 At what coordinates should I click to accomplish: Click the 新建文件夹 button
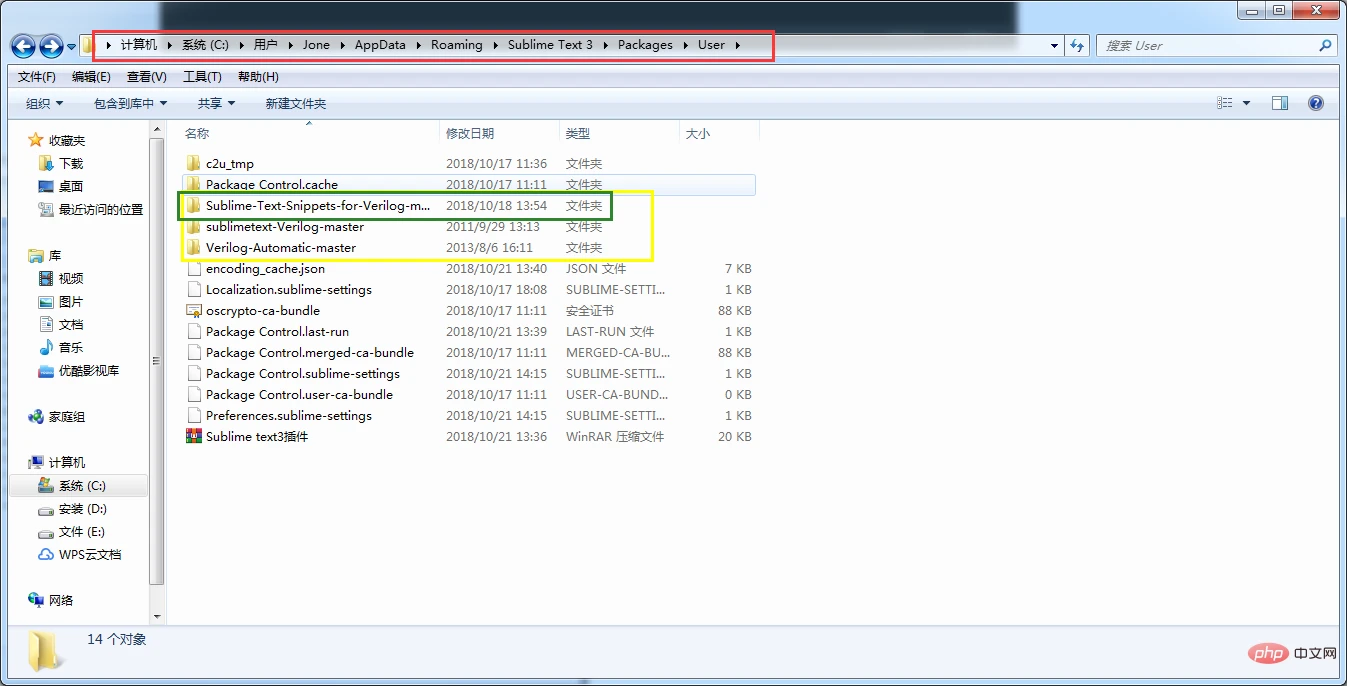click(295, 103)
